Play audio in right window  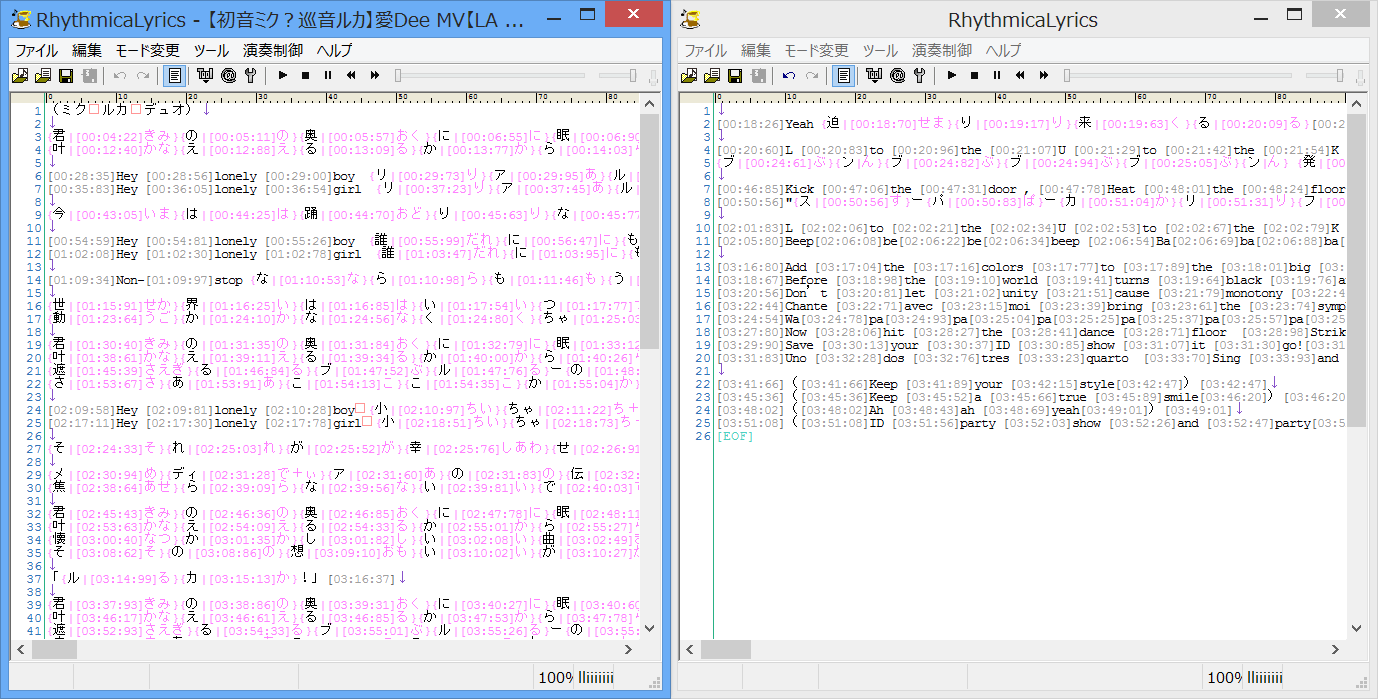pos(952,75)
